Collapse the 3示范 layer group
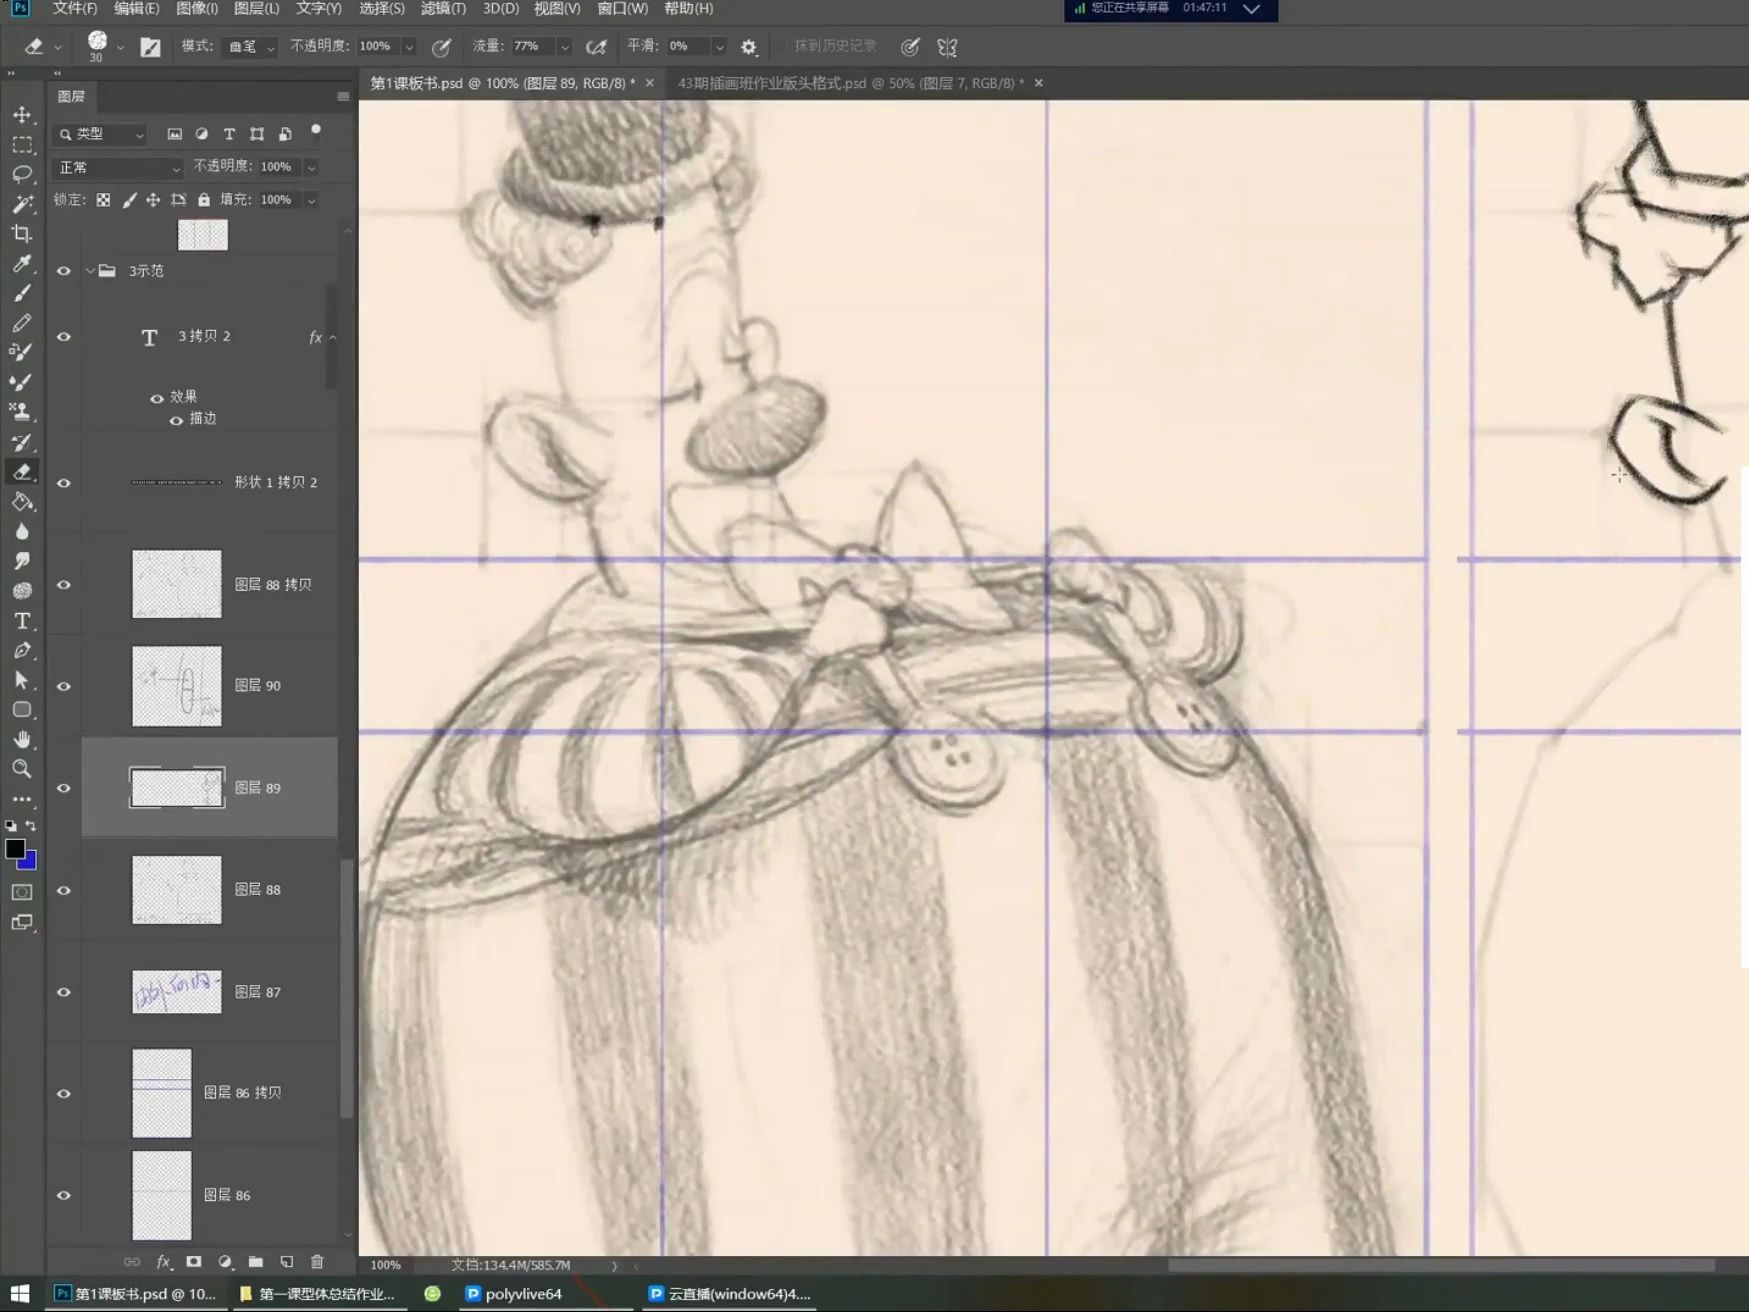Image resolution: width=1749 pixels, height=1312 pixels. coord(90,271)
